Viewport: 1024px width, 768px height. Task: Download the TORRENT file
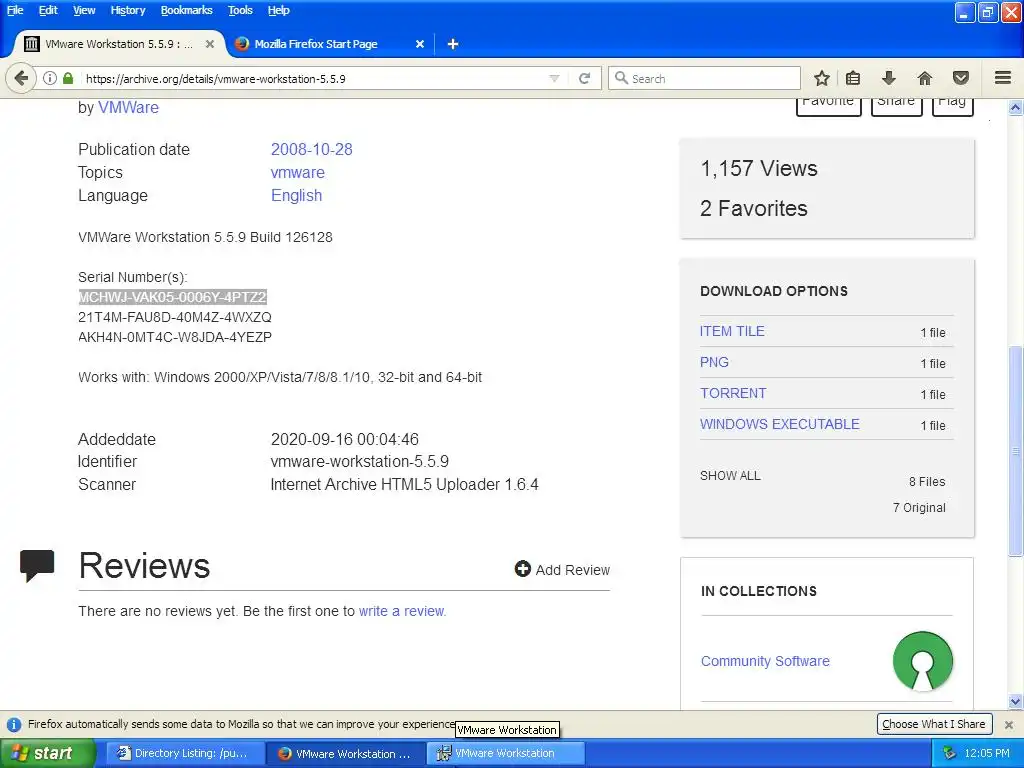pyautogui.click(x=733, y=393)
